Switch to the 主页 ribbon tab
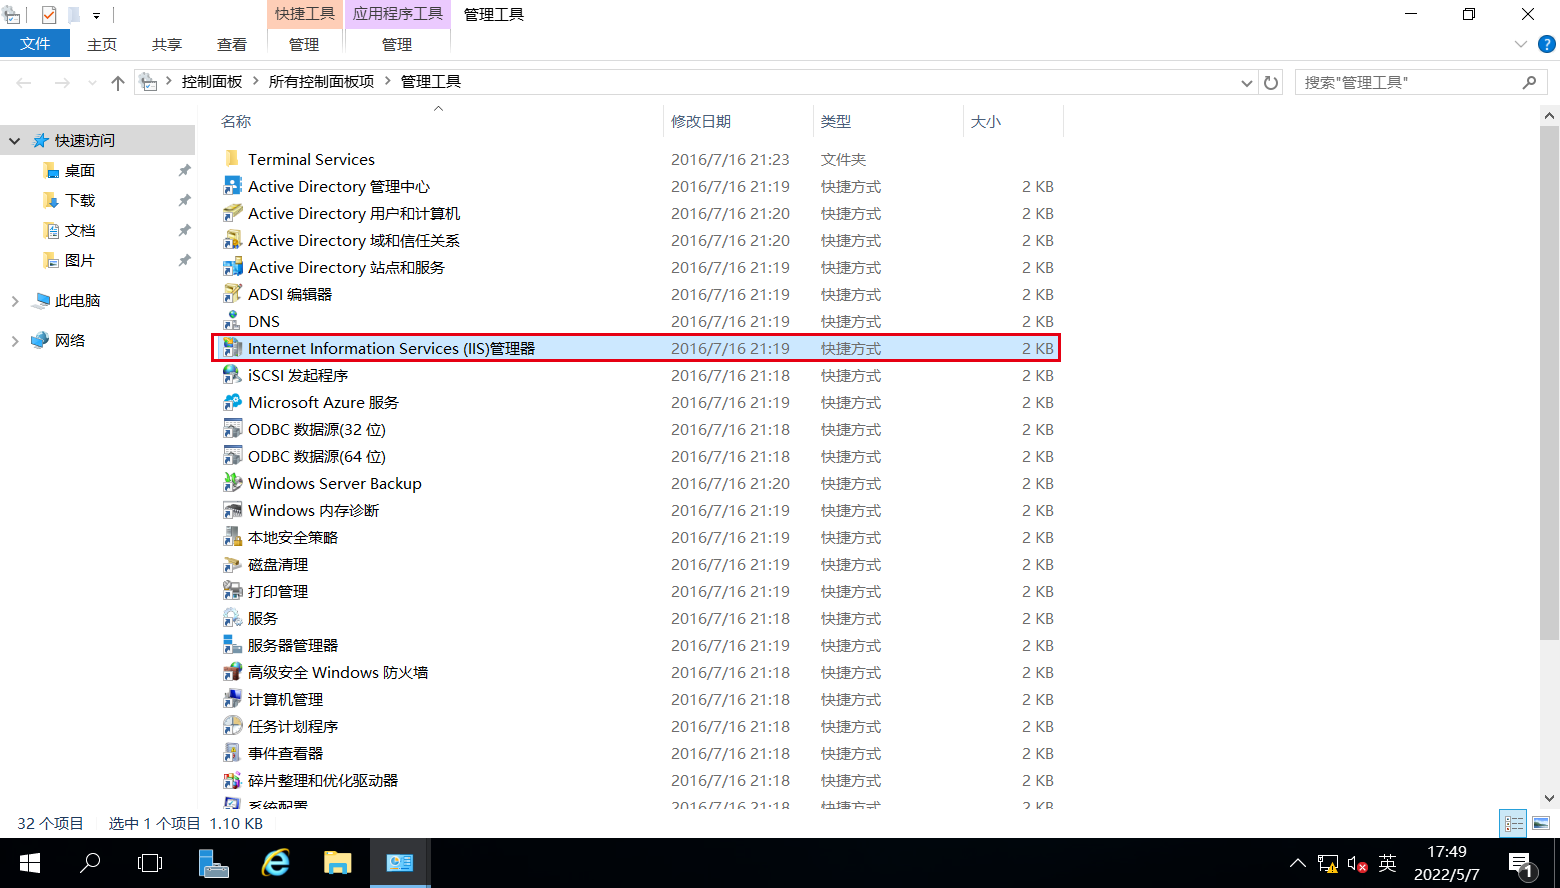The width and height of the screenshot is (1560, 888). tap(102, 44)
